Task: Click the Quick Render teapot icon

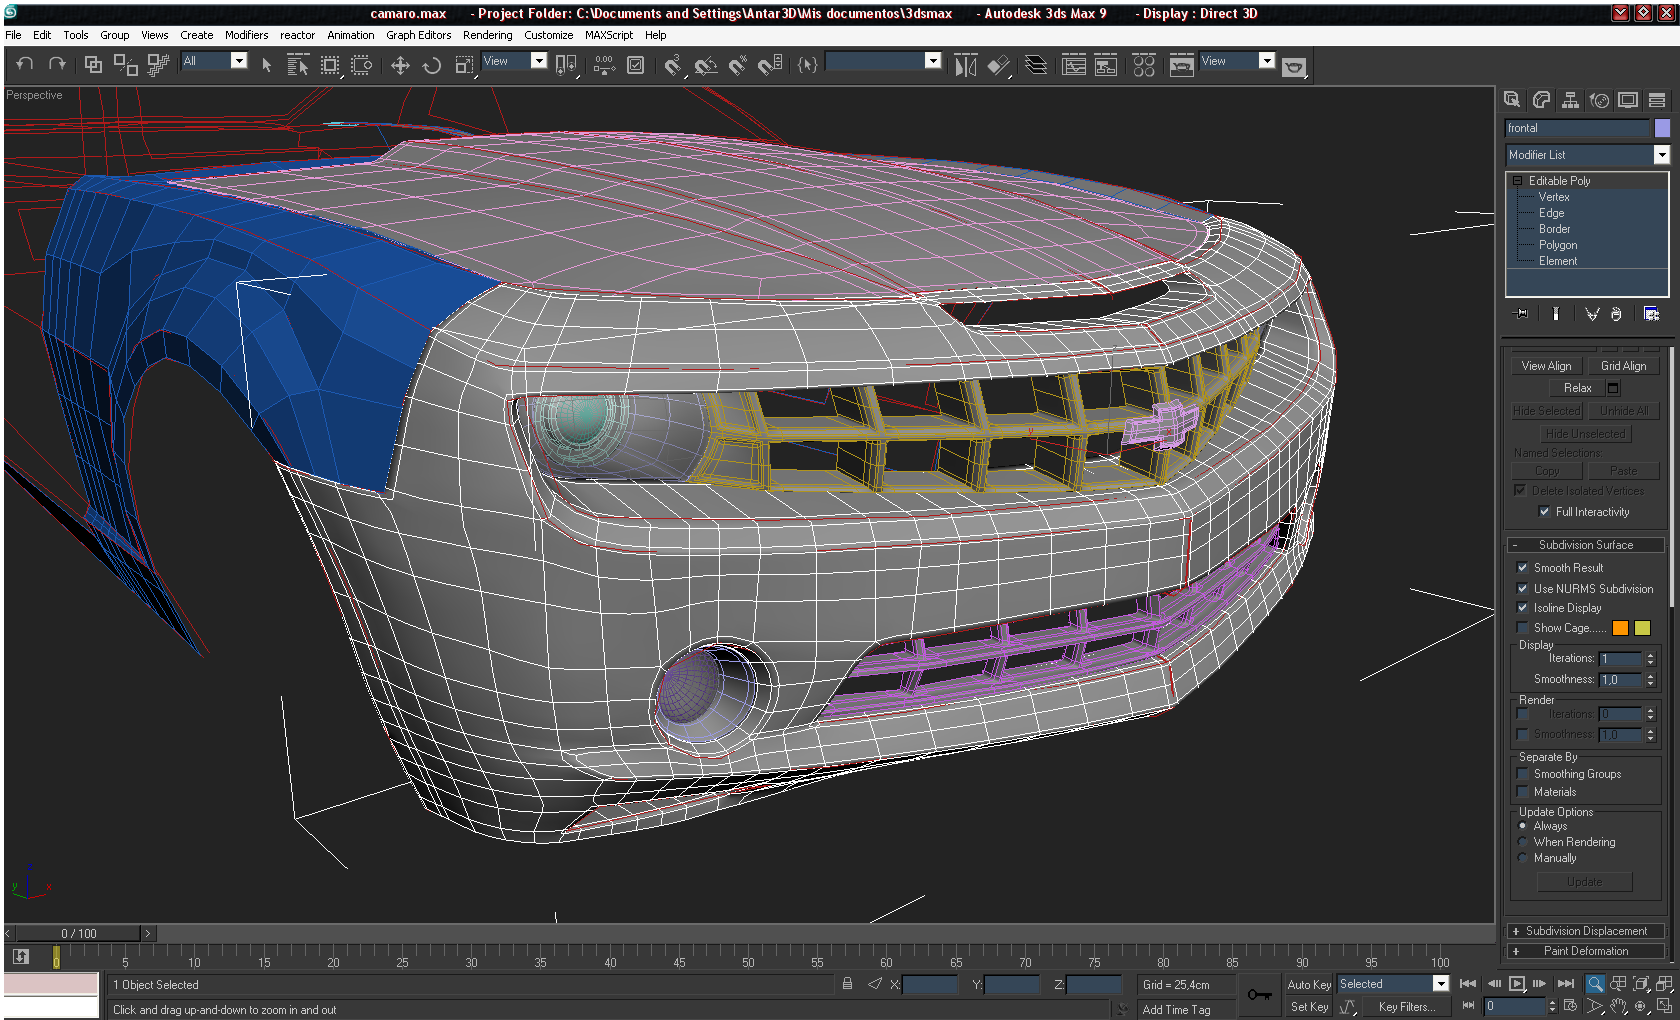Action: 1294,67
